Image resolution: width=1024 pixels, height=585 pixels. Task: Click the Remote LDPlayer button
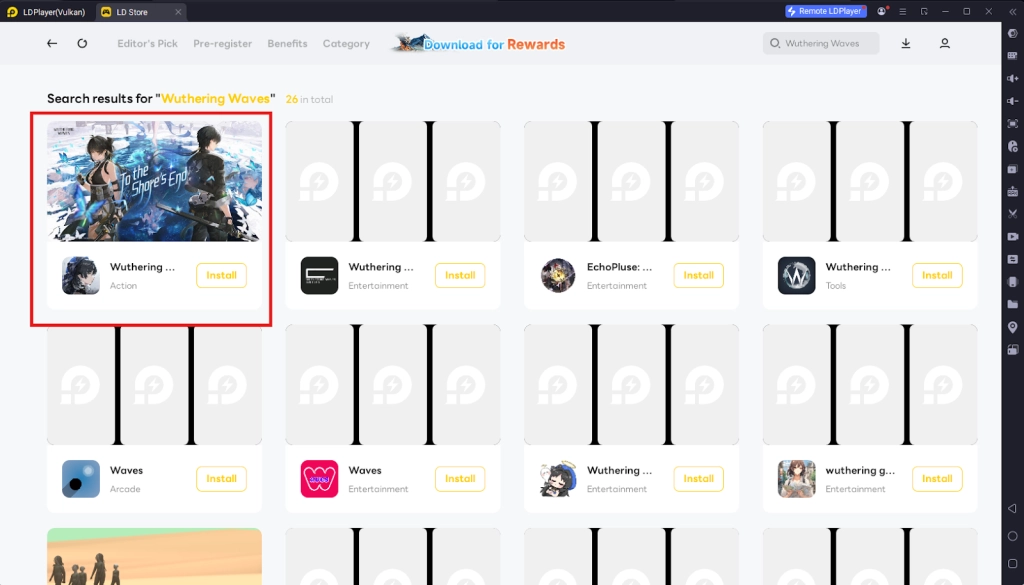(826, 11)
